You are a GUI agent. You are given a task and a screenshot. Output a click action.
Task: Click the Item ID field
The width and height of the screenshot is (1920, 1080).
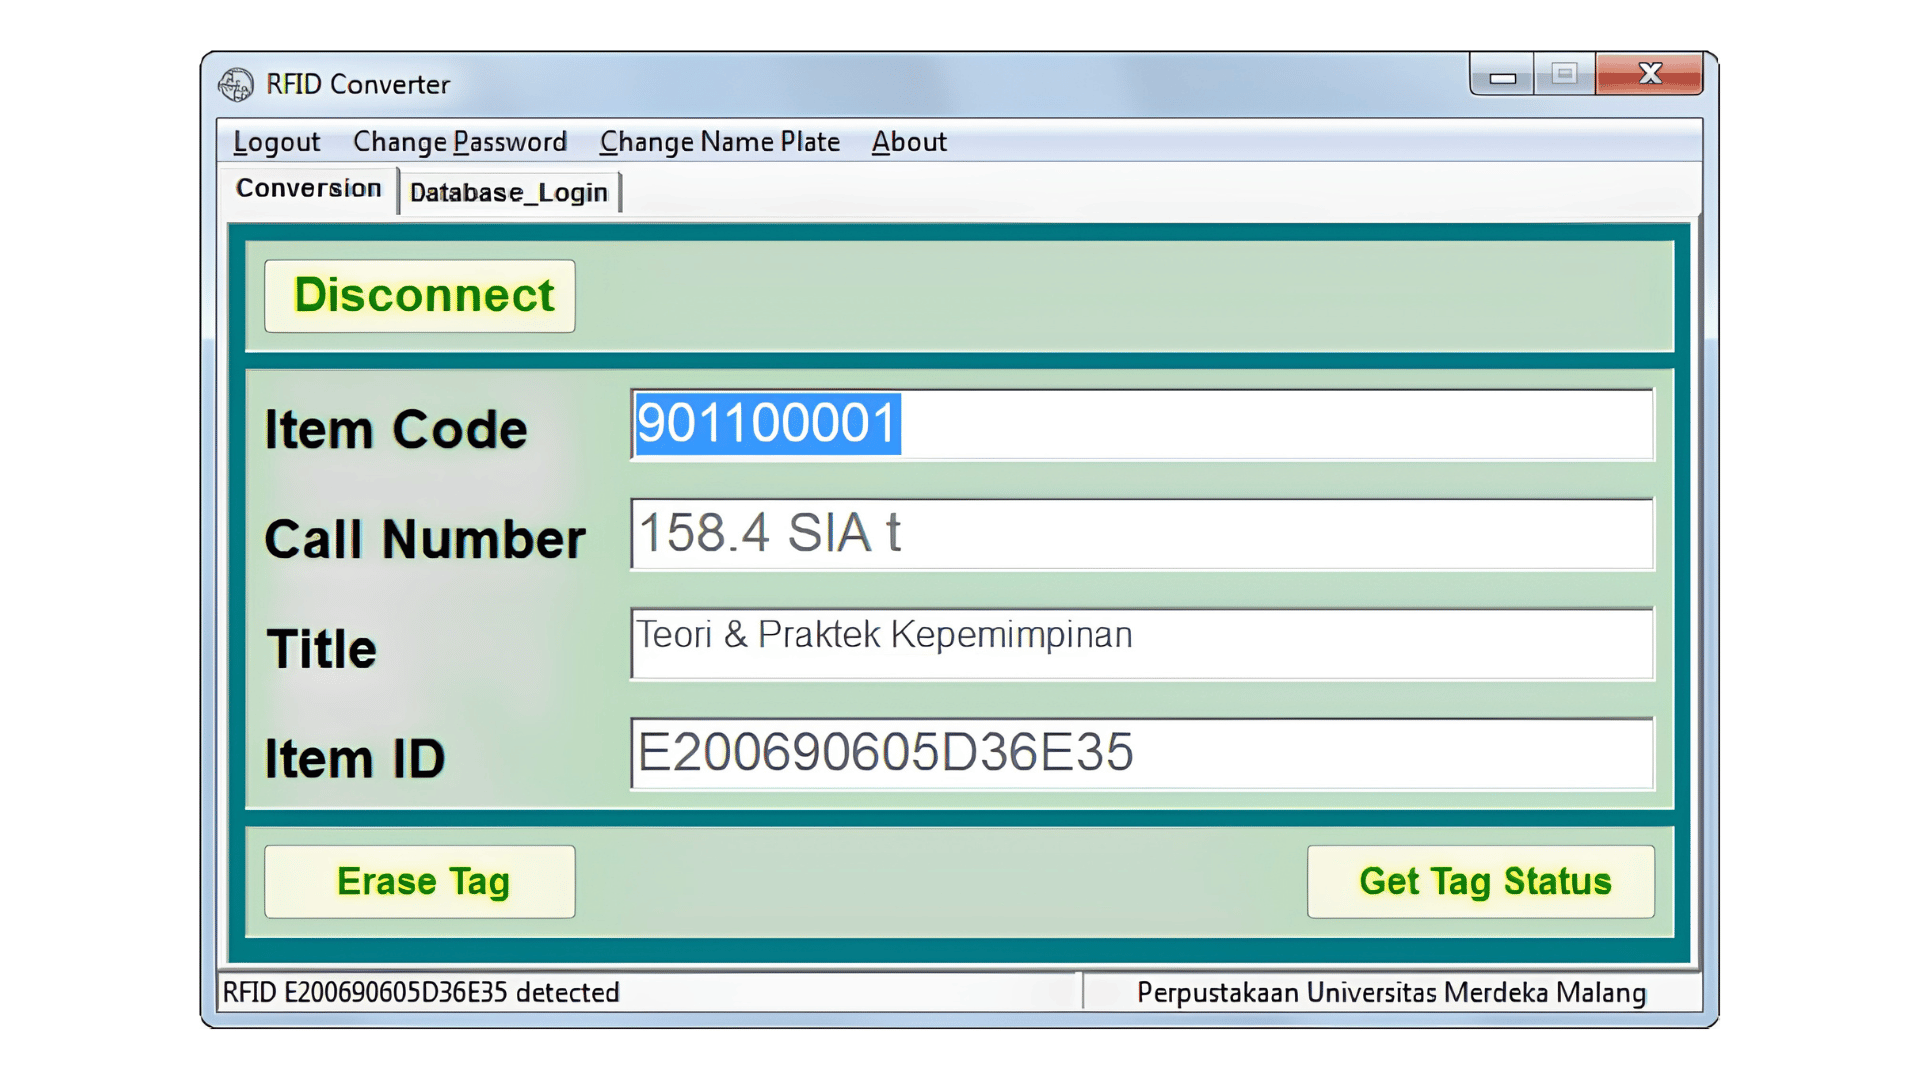pyautogui.click(x=1142, y=753)
